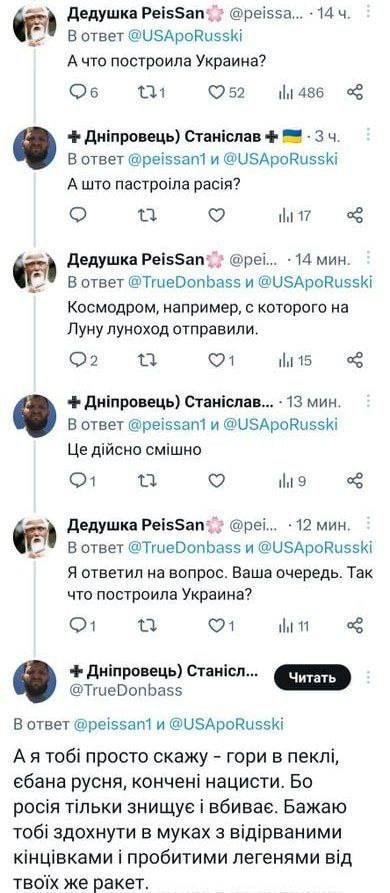Follow user via the Читать button
This screenshot has width=390, height=893.
point(313,678)
